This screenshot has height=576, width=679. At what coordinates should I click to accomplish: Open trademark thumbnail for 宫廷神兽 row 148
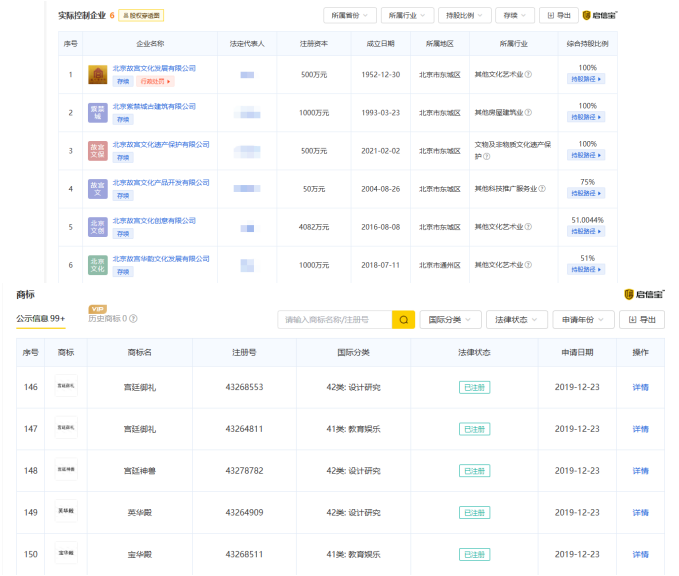(x=66, y=469)
